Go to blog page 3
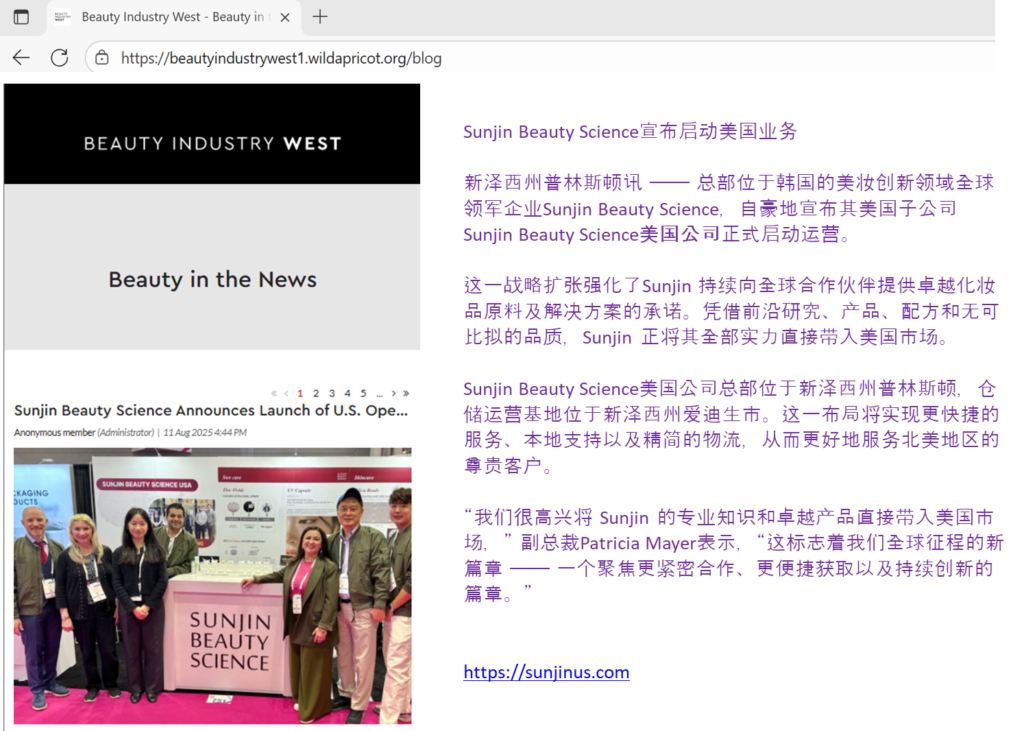 pos(332,393)
